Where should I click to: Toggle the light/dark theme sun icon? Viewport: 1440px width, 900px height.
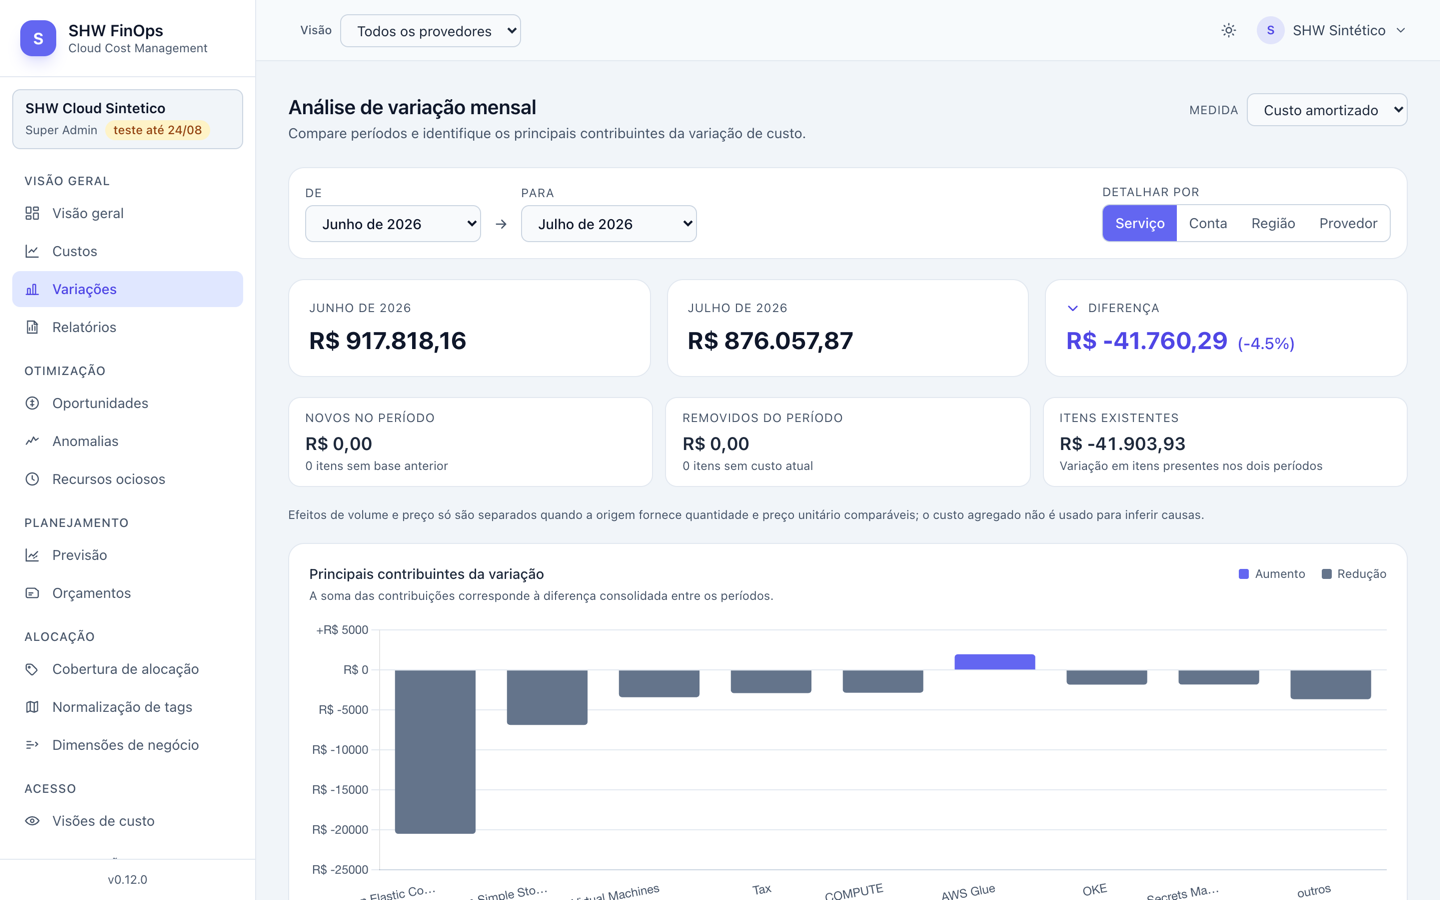click(x=1228, y=31)
